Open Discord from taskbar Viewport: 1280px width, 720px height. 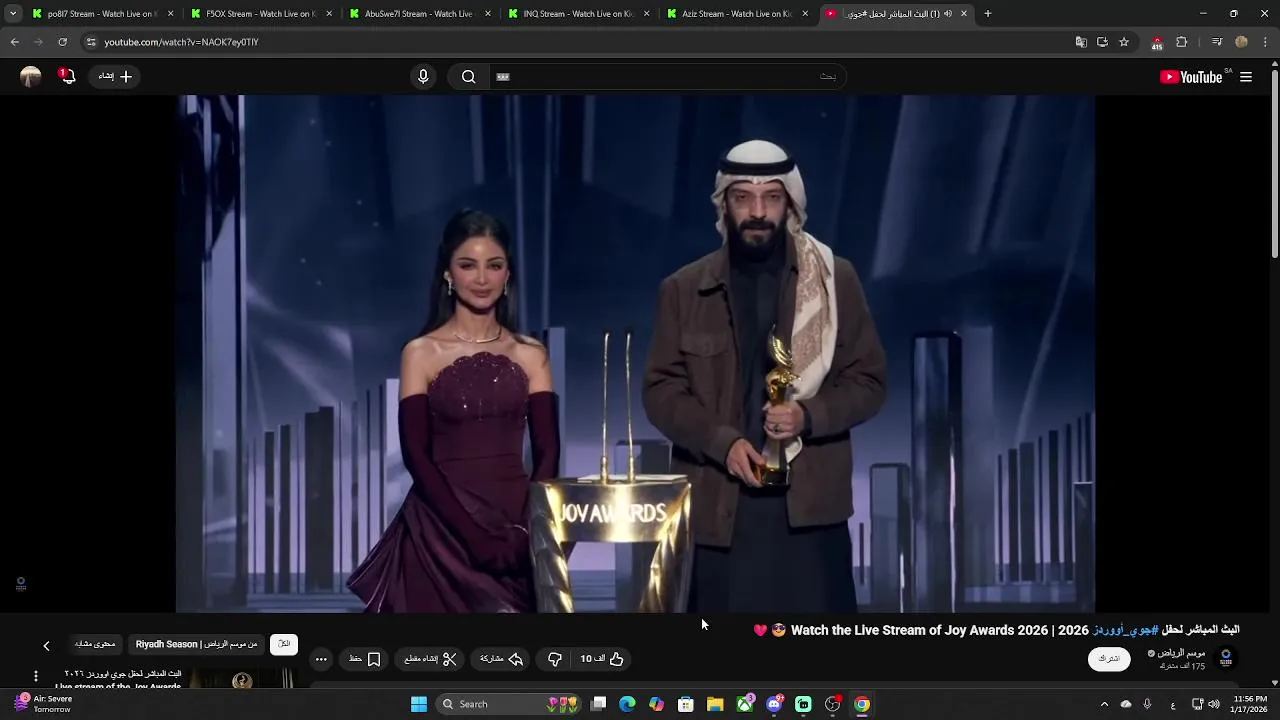[774, 704]
